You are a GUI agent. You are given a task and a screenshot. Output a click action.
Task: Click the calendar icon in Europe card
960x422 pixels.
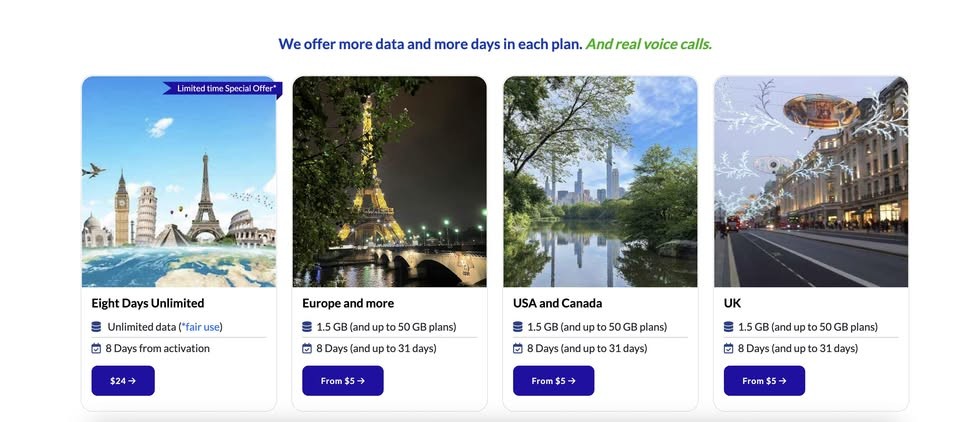click(307, 349)
